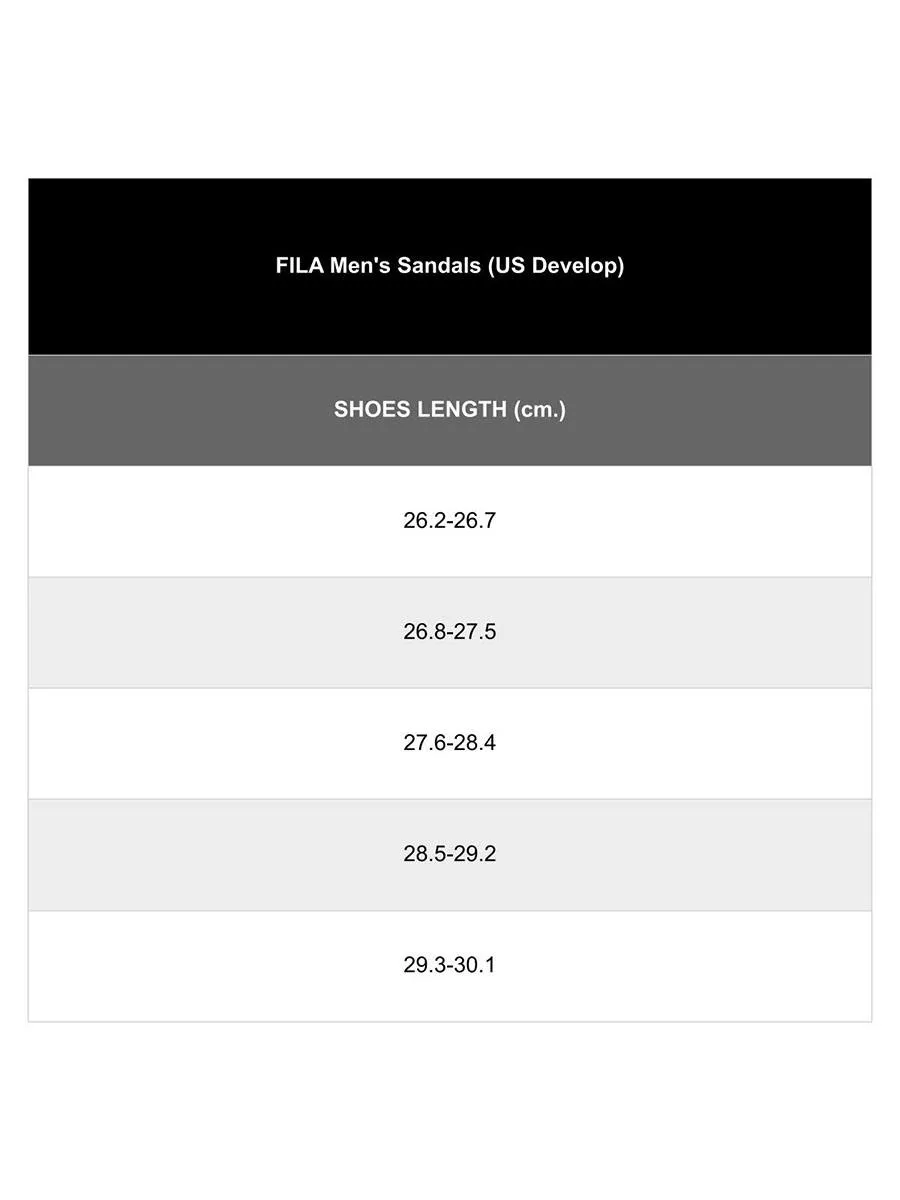Click the word SHOES in the subheader
900x1200 pixels.
(369, 410)
